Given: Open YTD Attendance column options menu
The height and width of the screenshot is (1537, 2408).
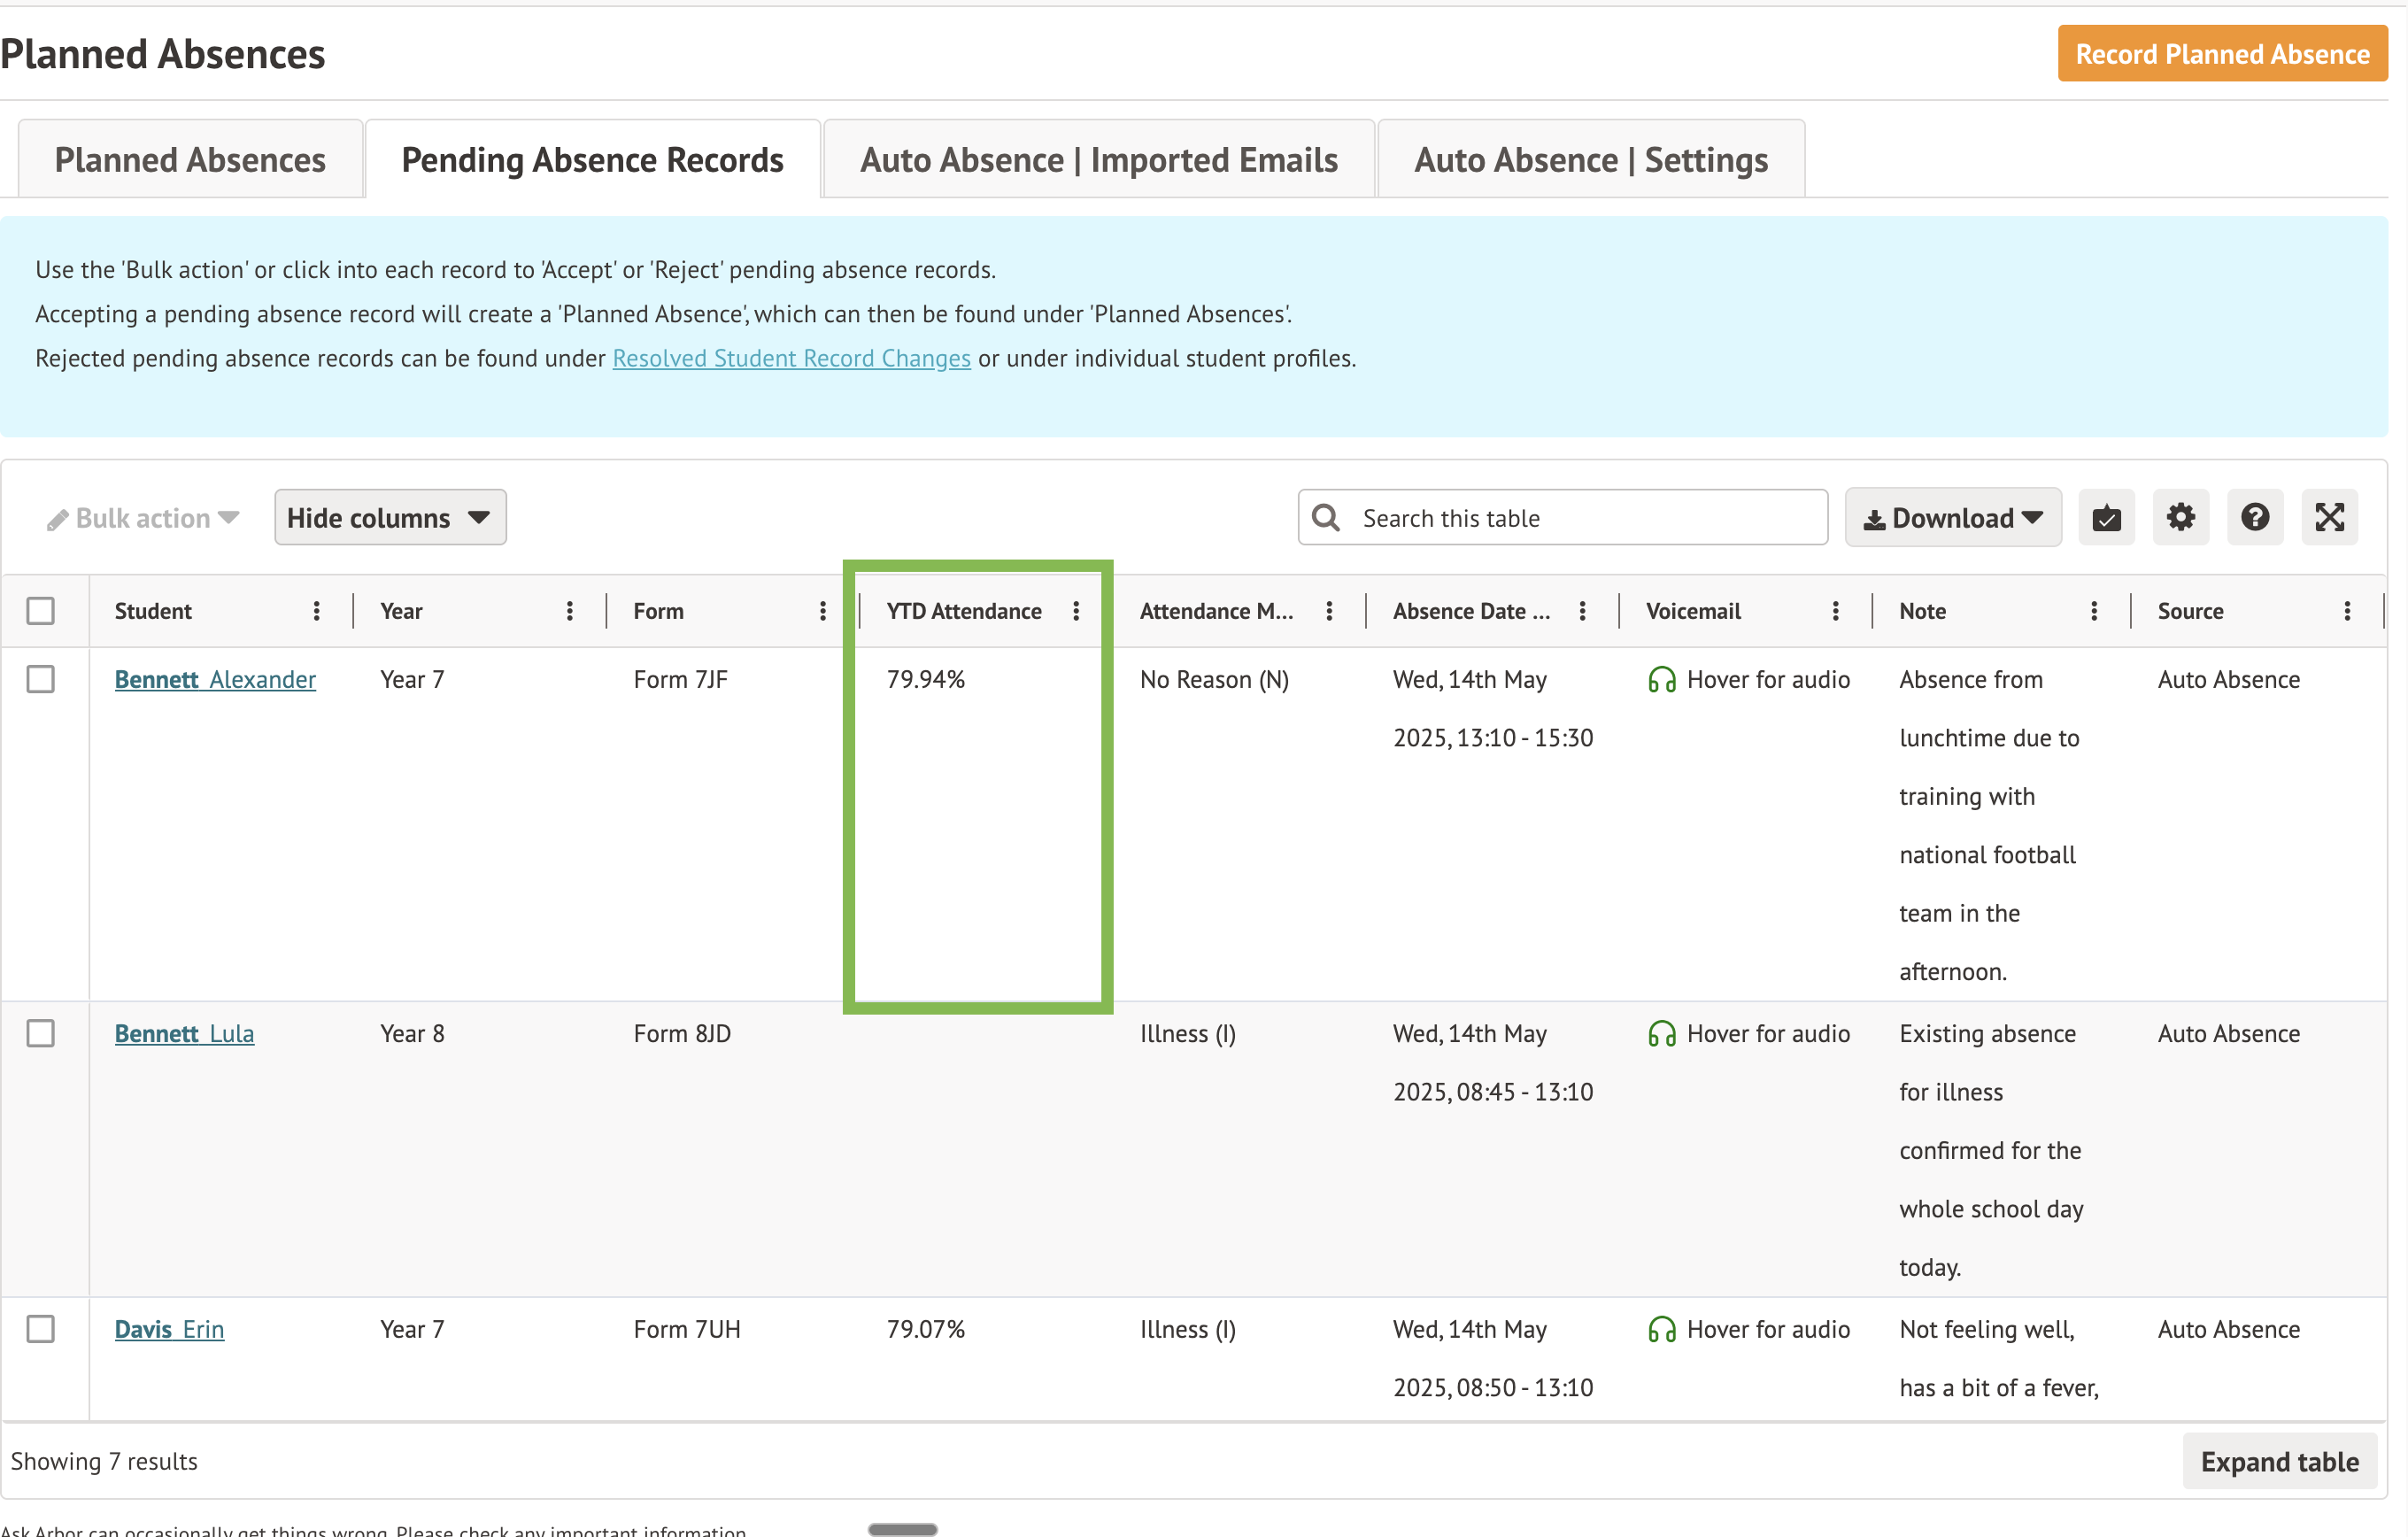Looking at the screenshot, I should [1076, 611].
